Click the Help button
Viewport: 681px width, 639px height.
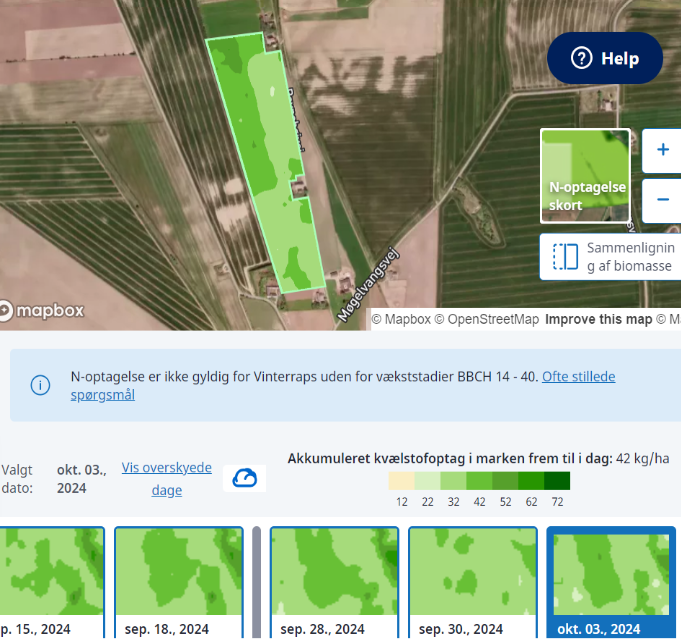[x=604, y=58]
